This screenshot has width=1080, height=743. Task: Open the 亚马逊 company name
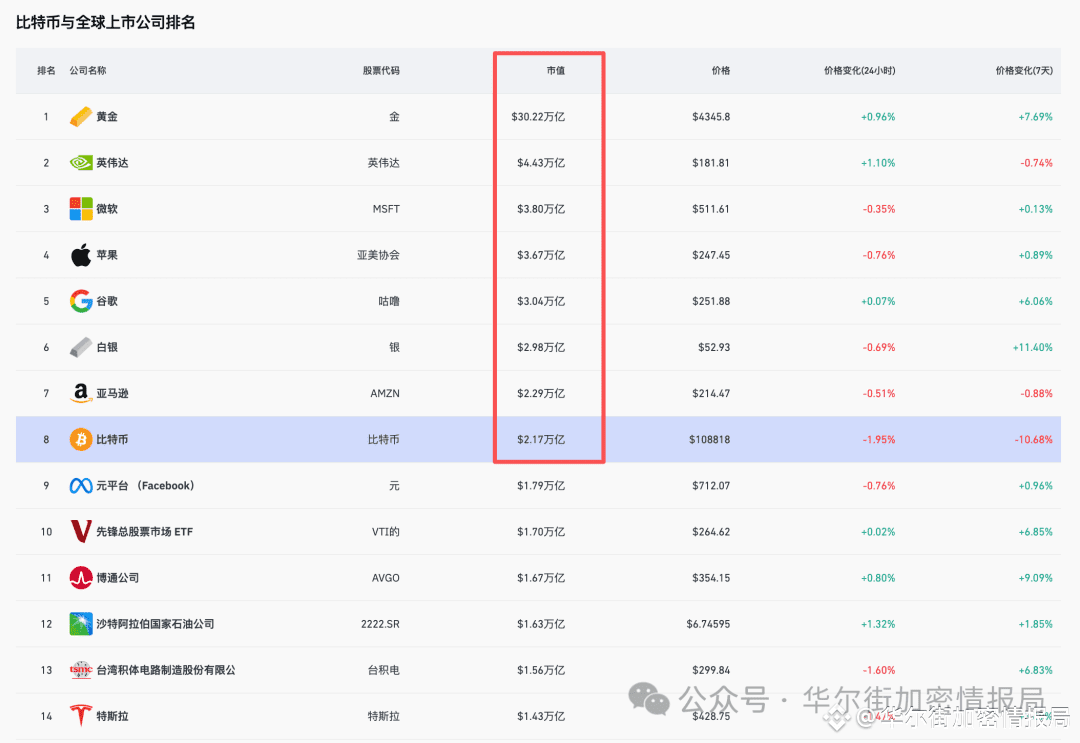(x=112, y=394)
